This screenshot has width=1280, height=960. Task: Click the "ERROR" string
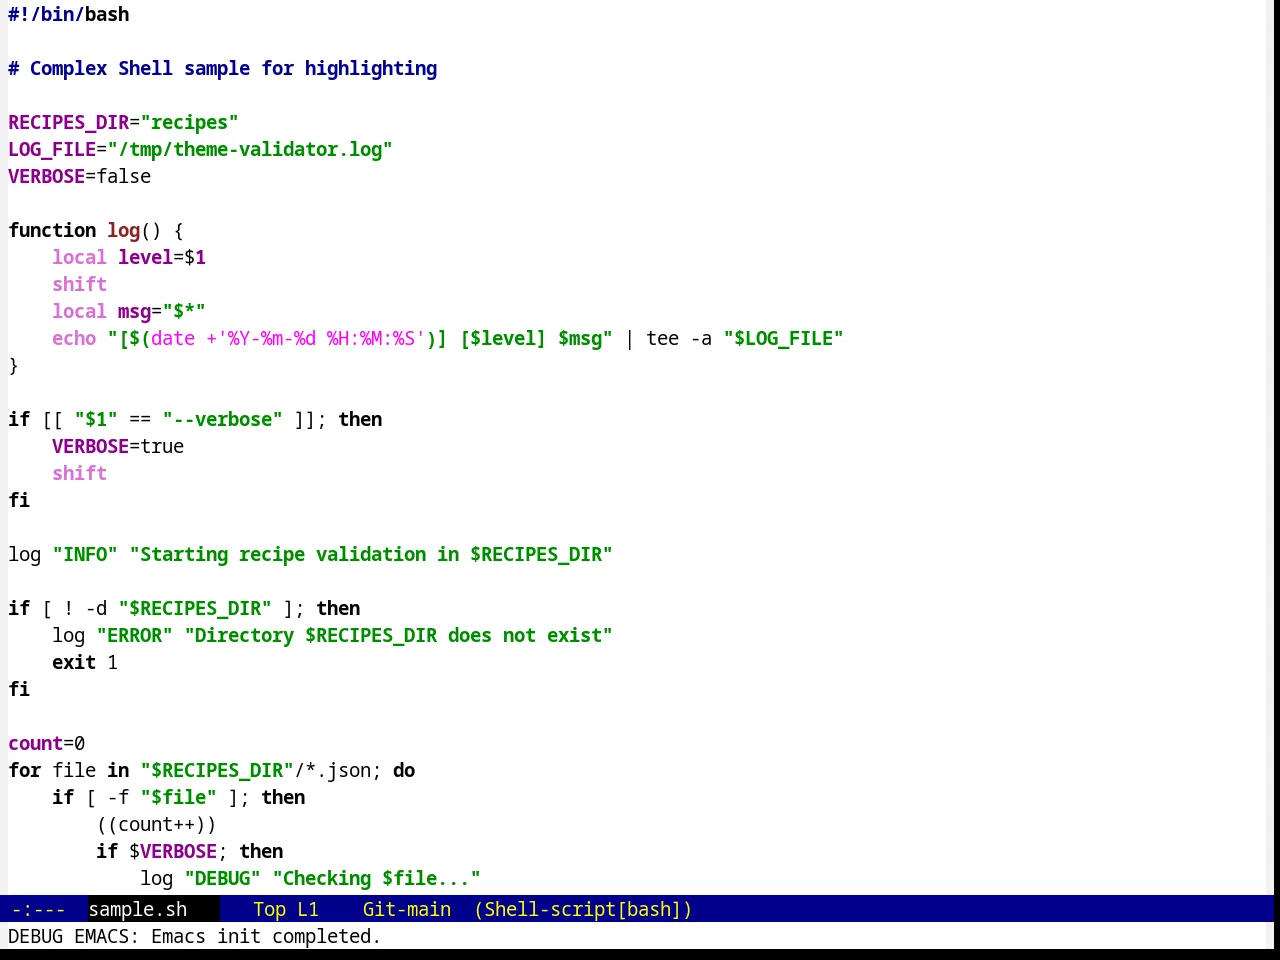pos(135,635)
